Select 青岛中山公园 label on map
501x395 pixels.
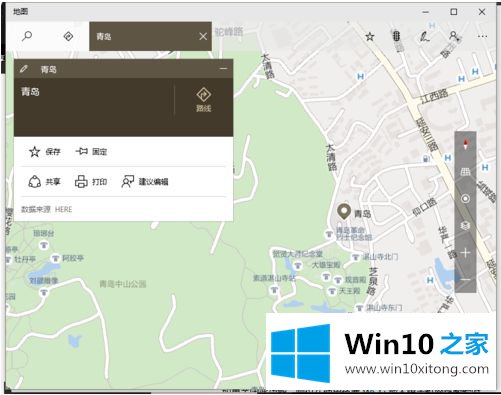(123, 284)
